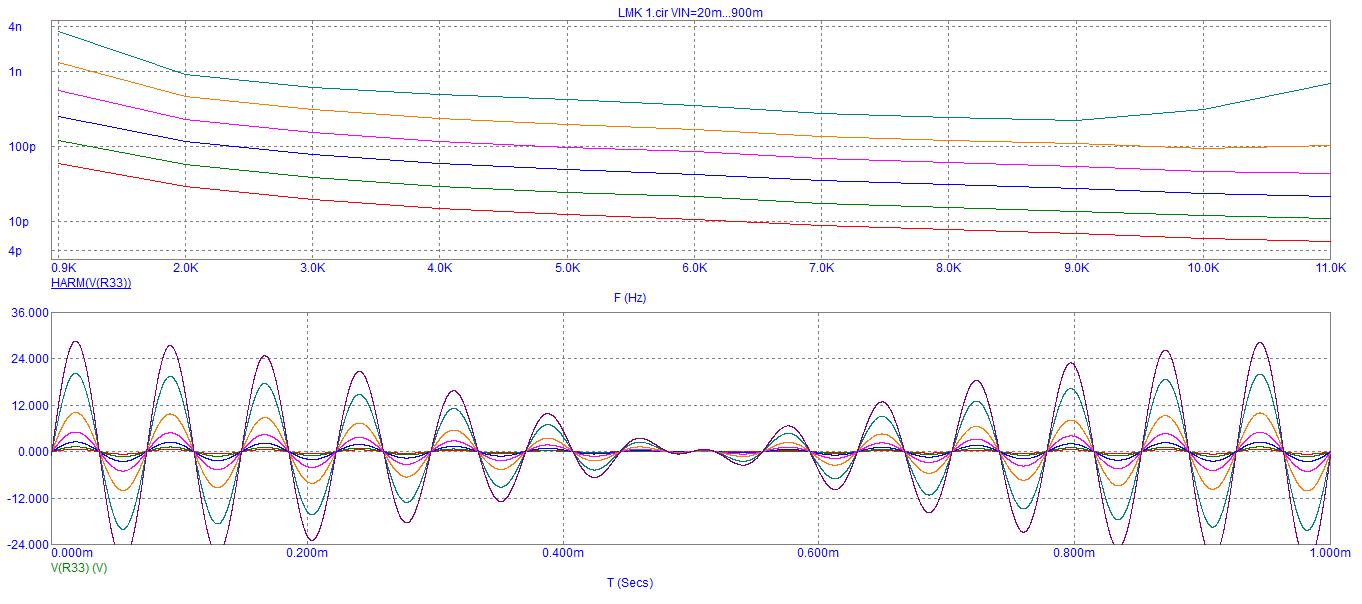Viewport: 1362px width, 604px height.
Task: Click the 4n harmonic axis value
Action: [x=14, y=28]
